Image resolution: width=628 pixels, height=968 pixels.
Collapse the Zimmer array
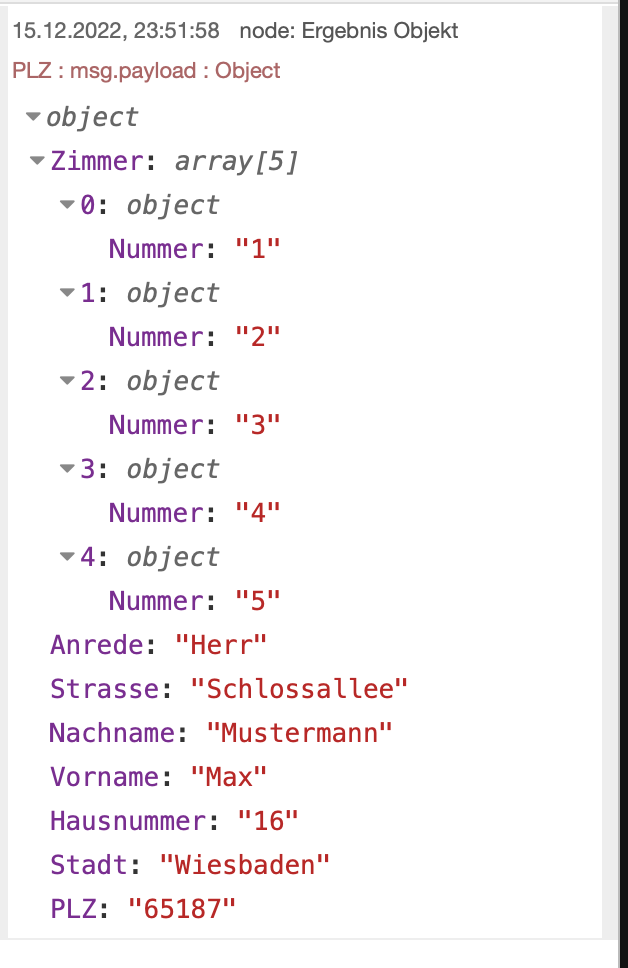(38, 161)
